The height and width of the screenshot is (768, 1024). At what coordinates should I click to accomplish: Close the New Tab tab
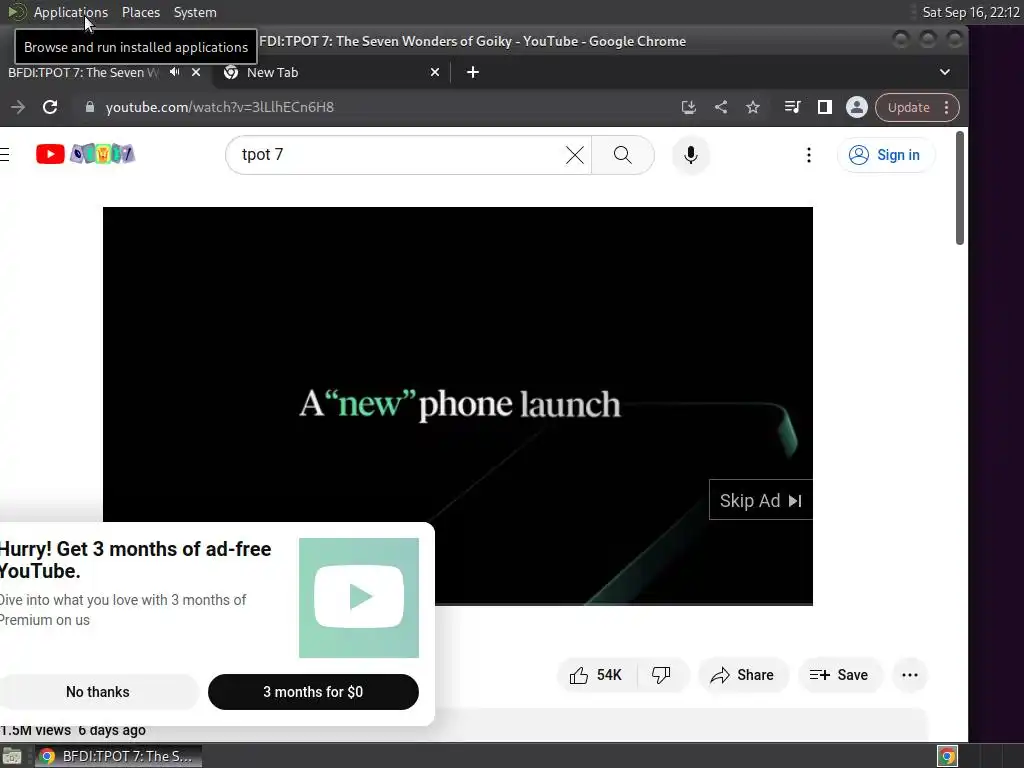point(435,72)
